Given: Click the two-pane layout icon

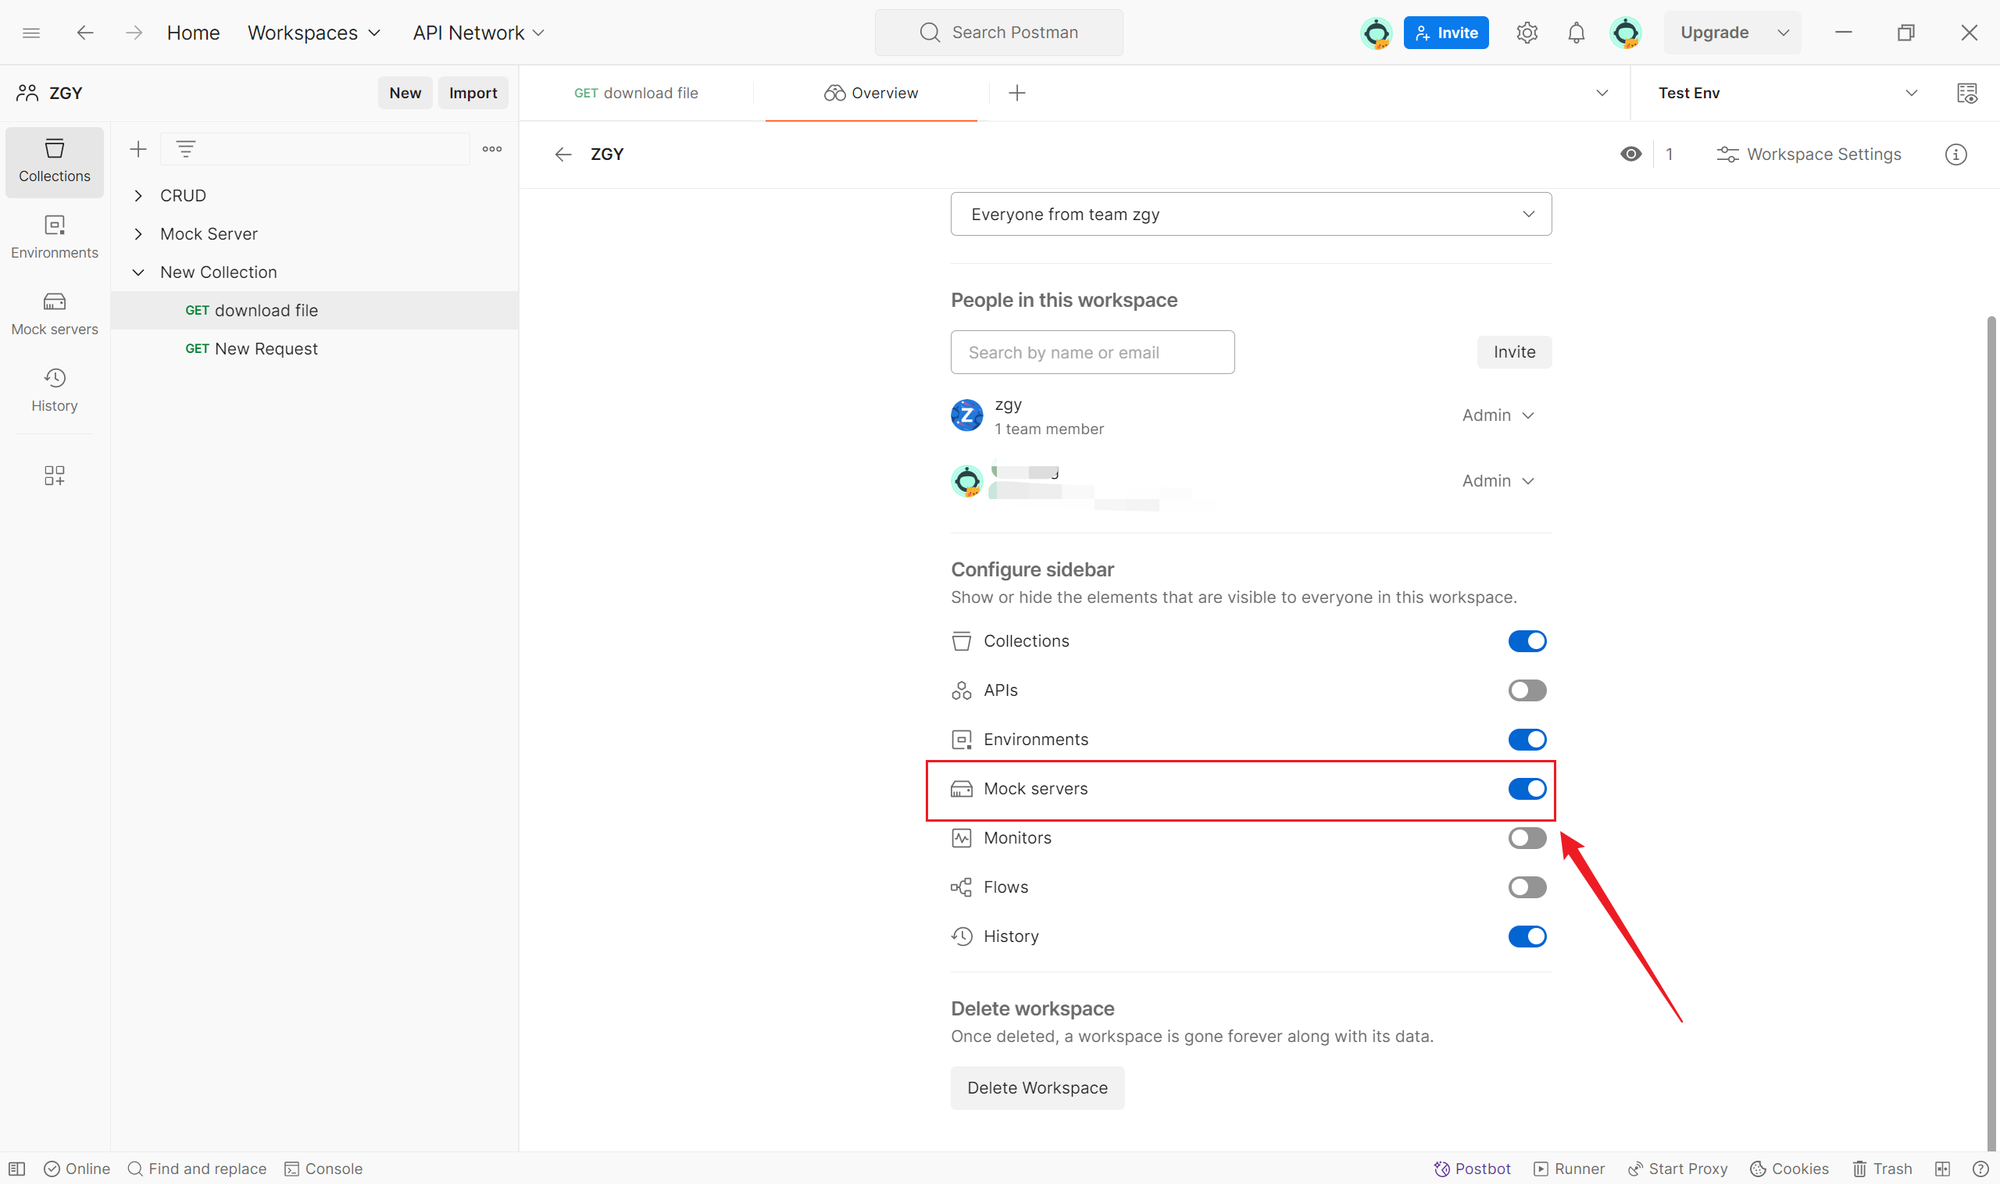Looking at the screenshot, I should [x=1942, y=1168].
